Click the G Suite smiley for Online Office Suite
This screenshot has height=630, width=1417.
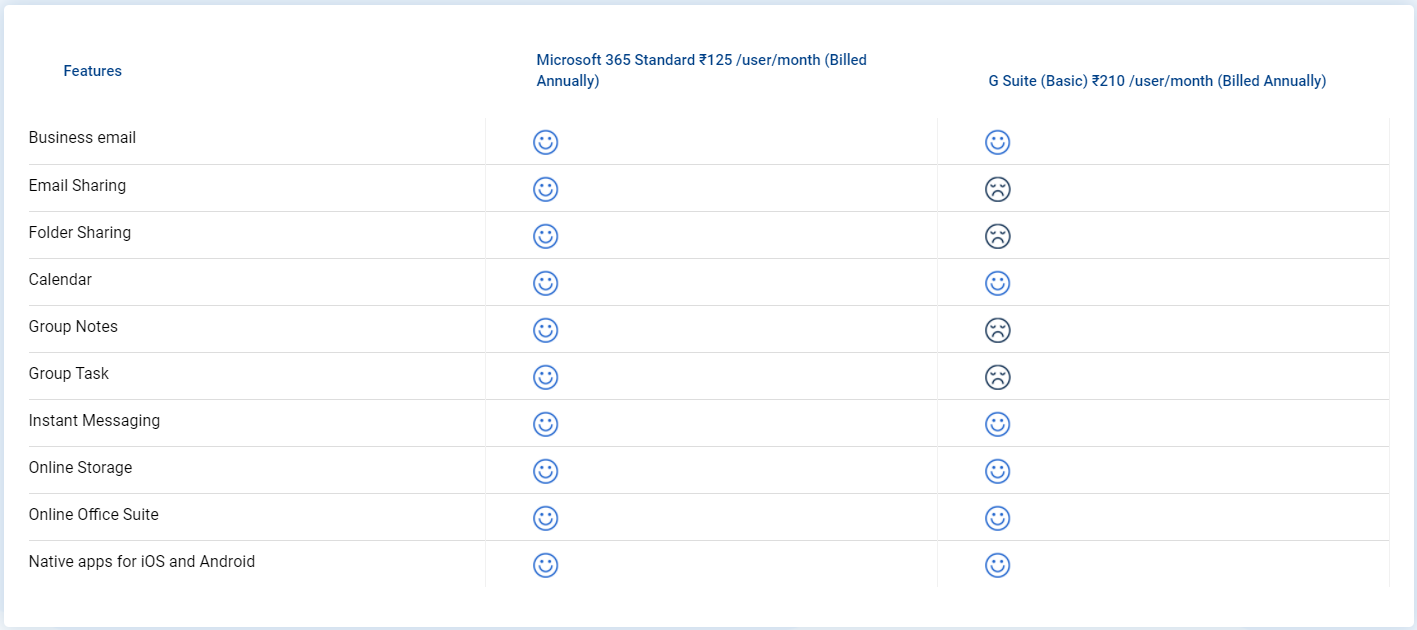pos(997,518)
